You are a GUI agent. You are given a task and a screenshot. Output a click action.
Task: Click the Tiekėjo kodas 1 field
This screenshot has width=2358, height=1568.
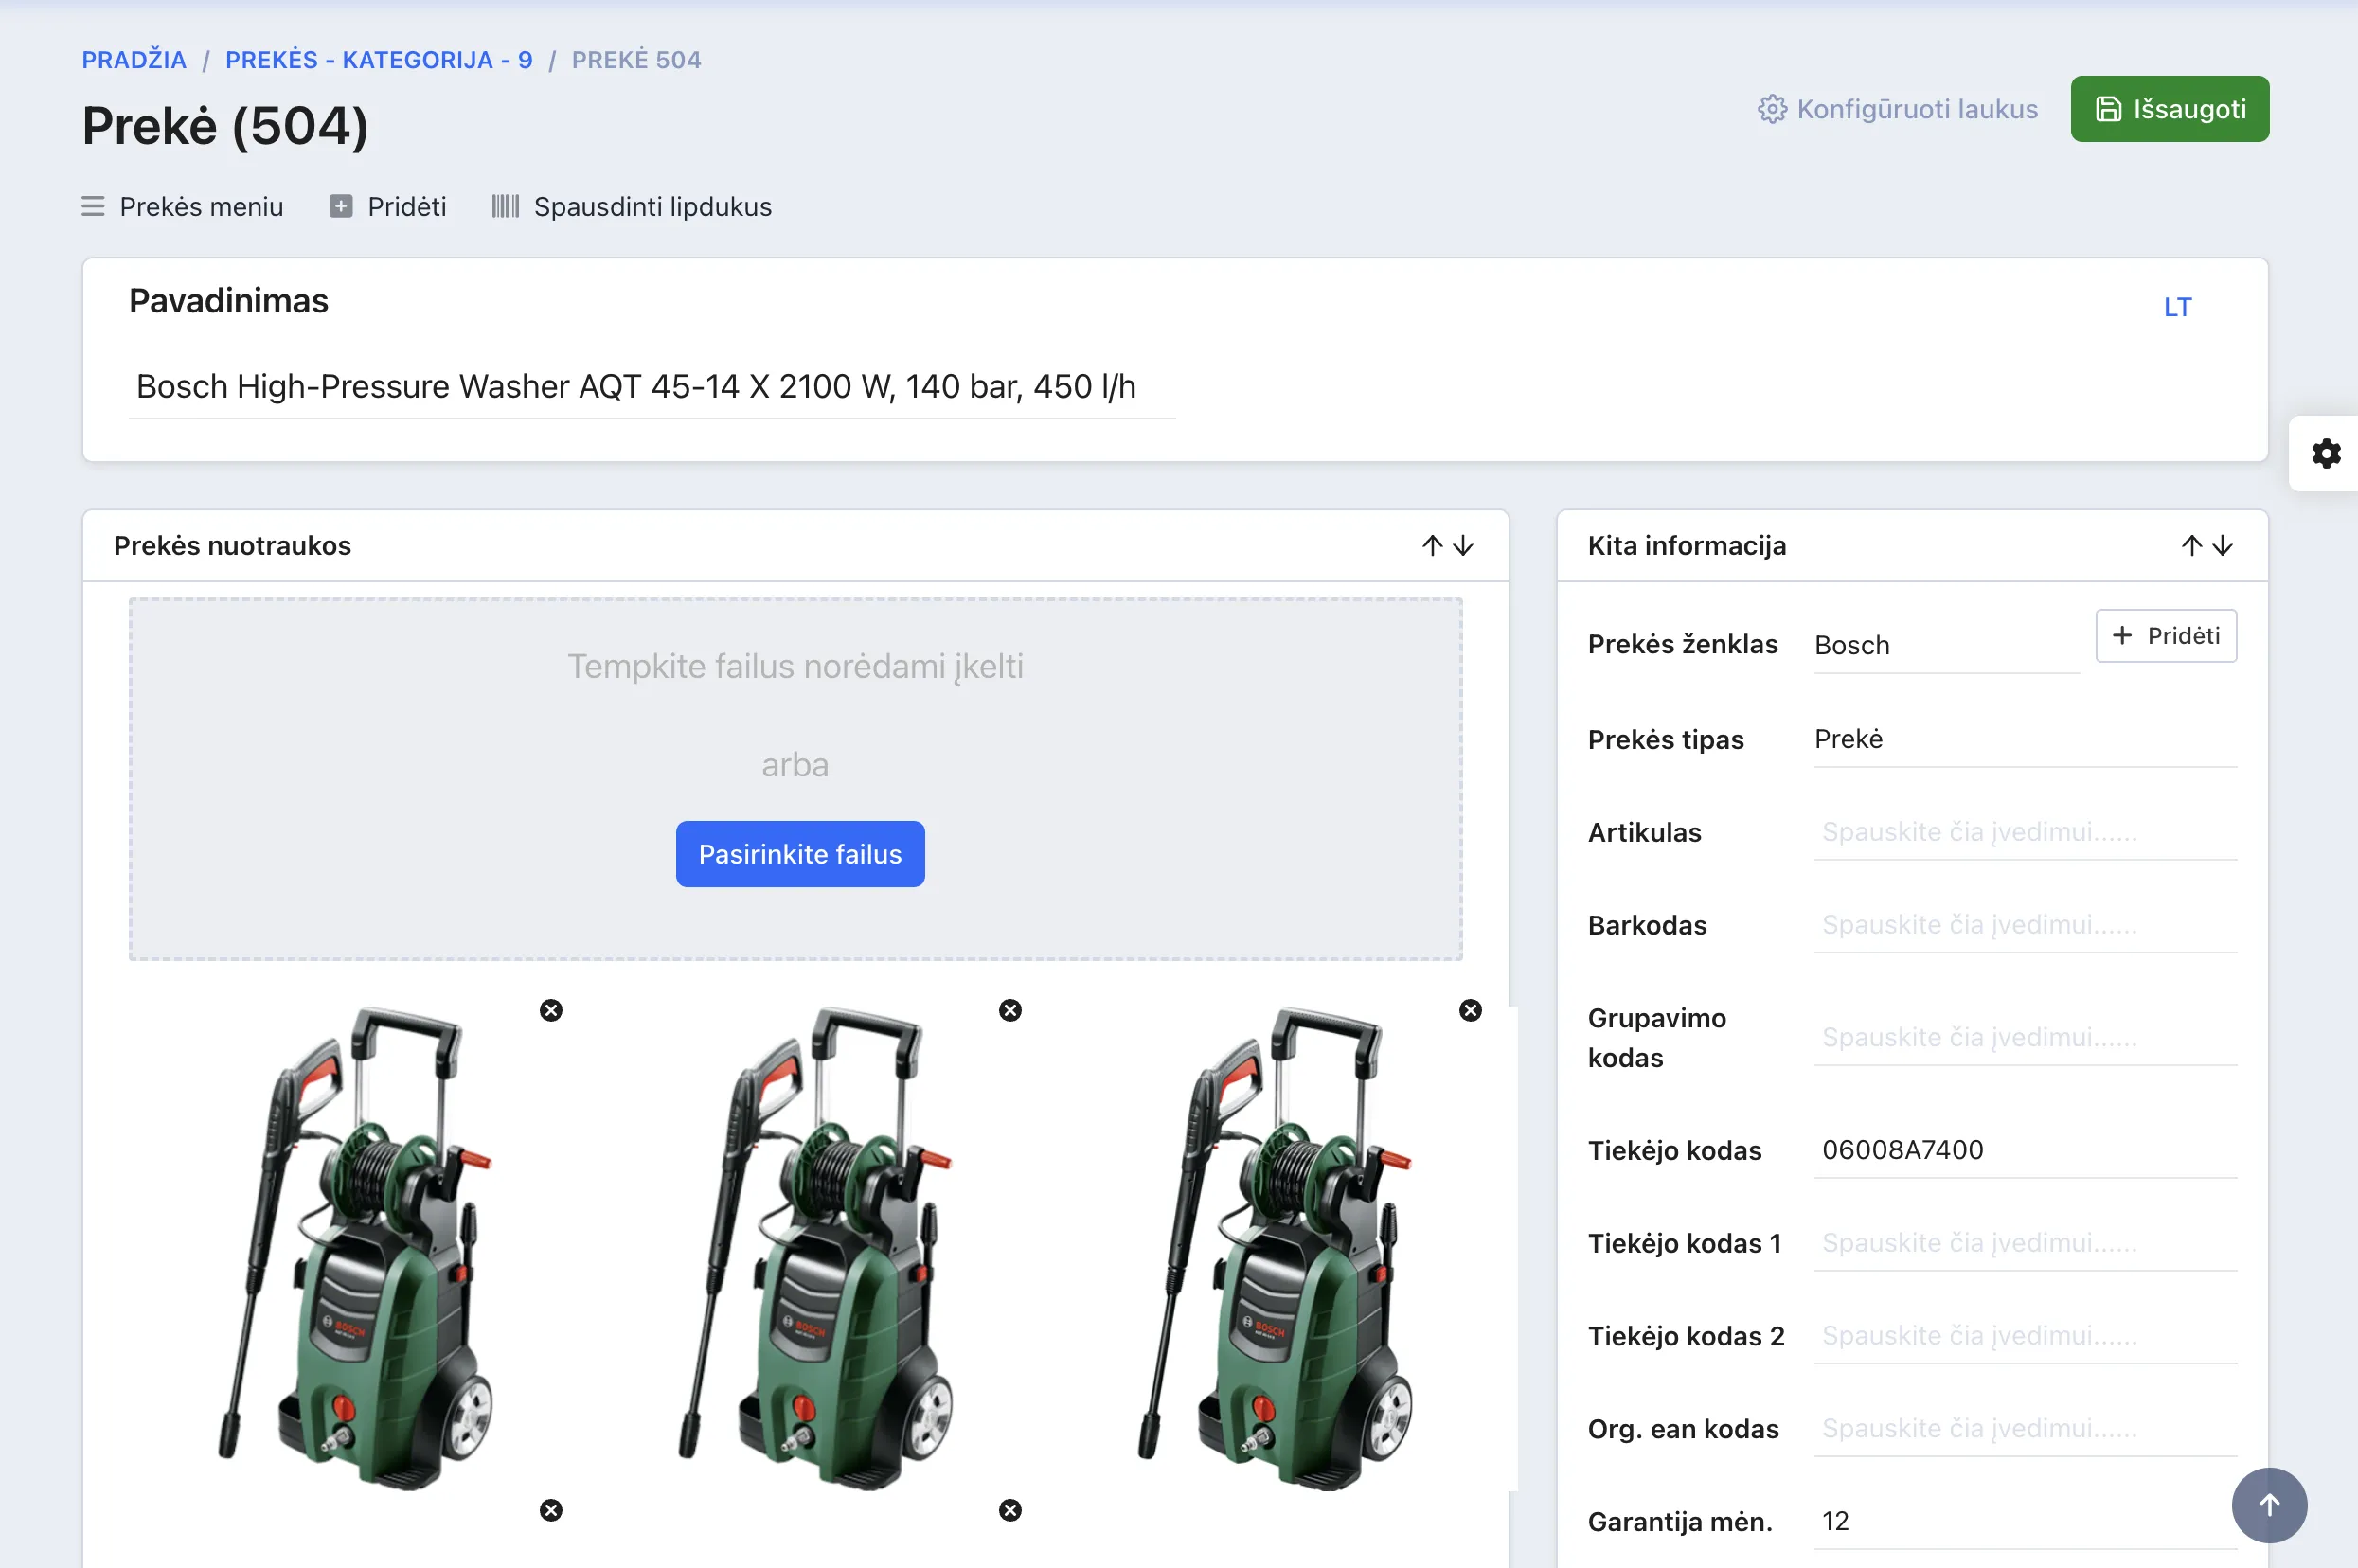click(x=2025, y=1244)
